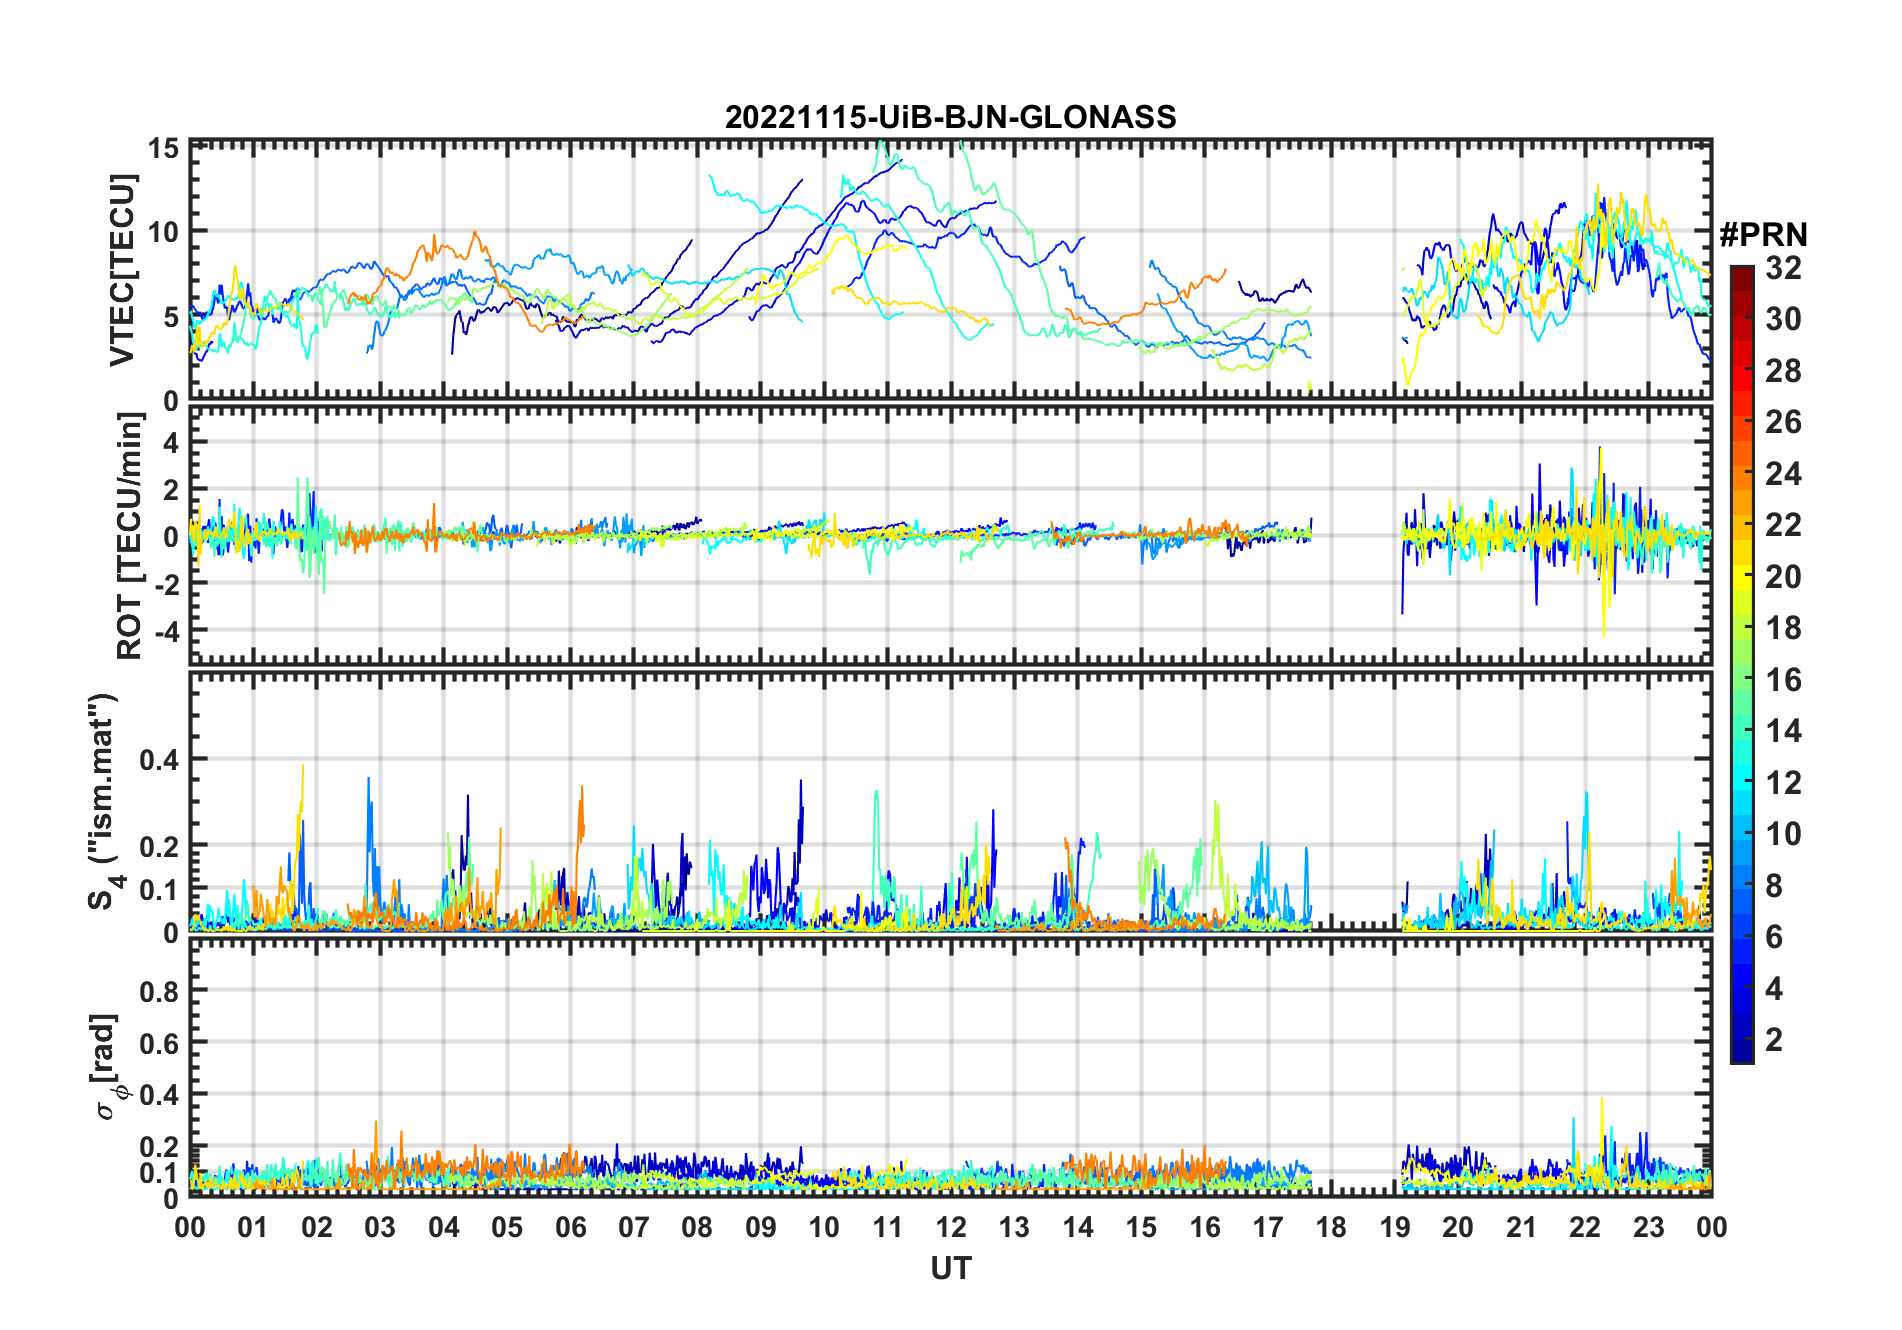This screenshot has height=1330, width=1902.
Task: Click the ROT [TECU/min] y-axis label
Action: 129,536
